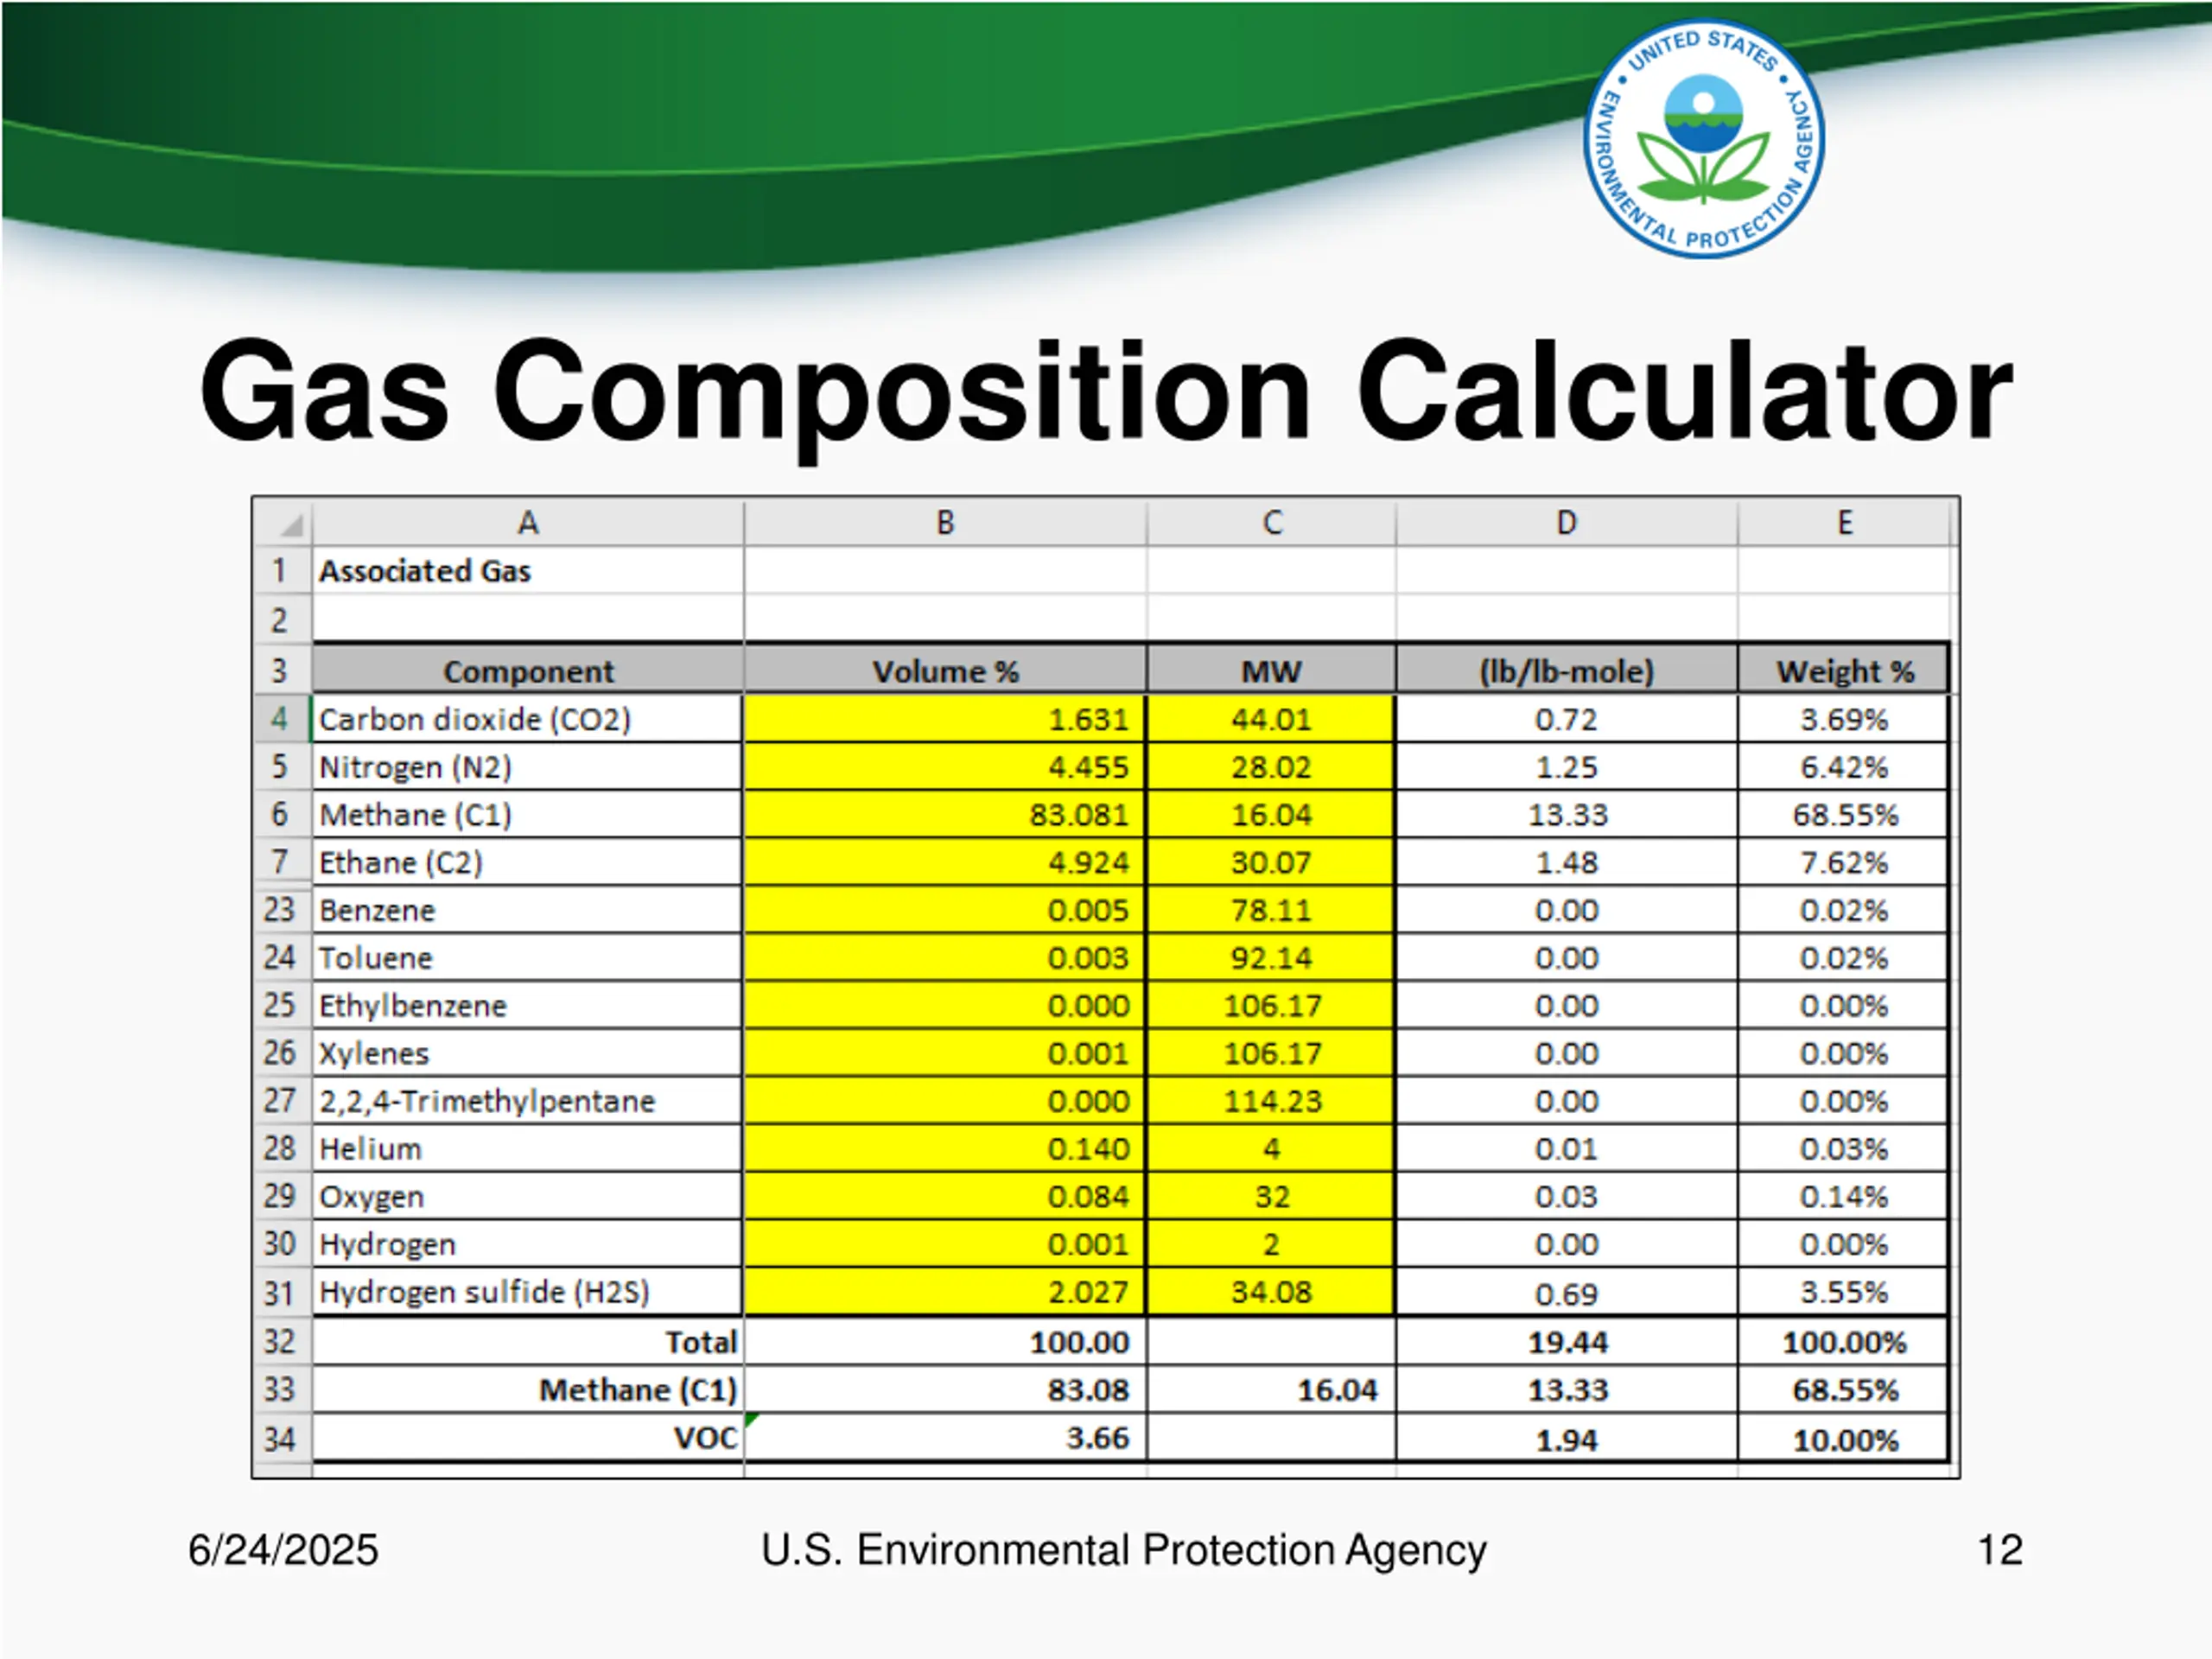Click the footer date '6/24/2025'

pos(283,1550)
